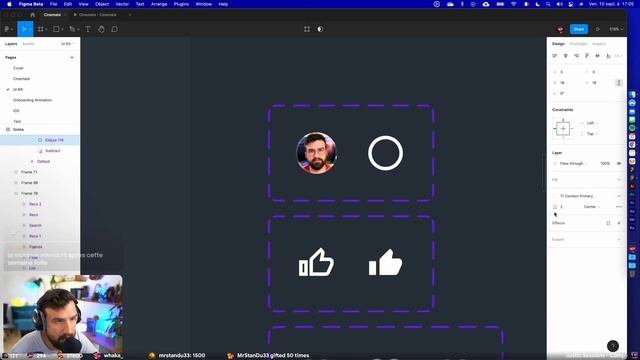Viewport: 640px width, 360px height.
Task: Open the blend mode Pass through dropdown
Action: point(573,164)
